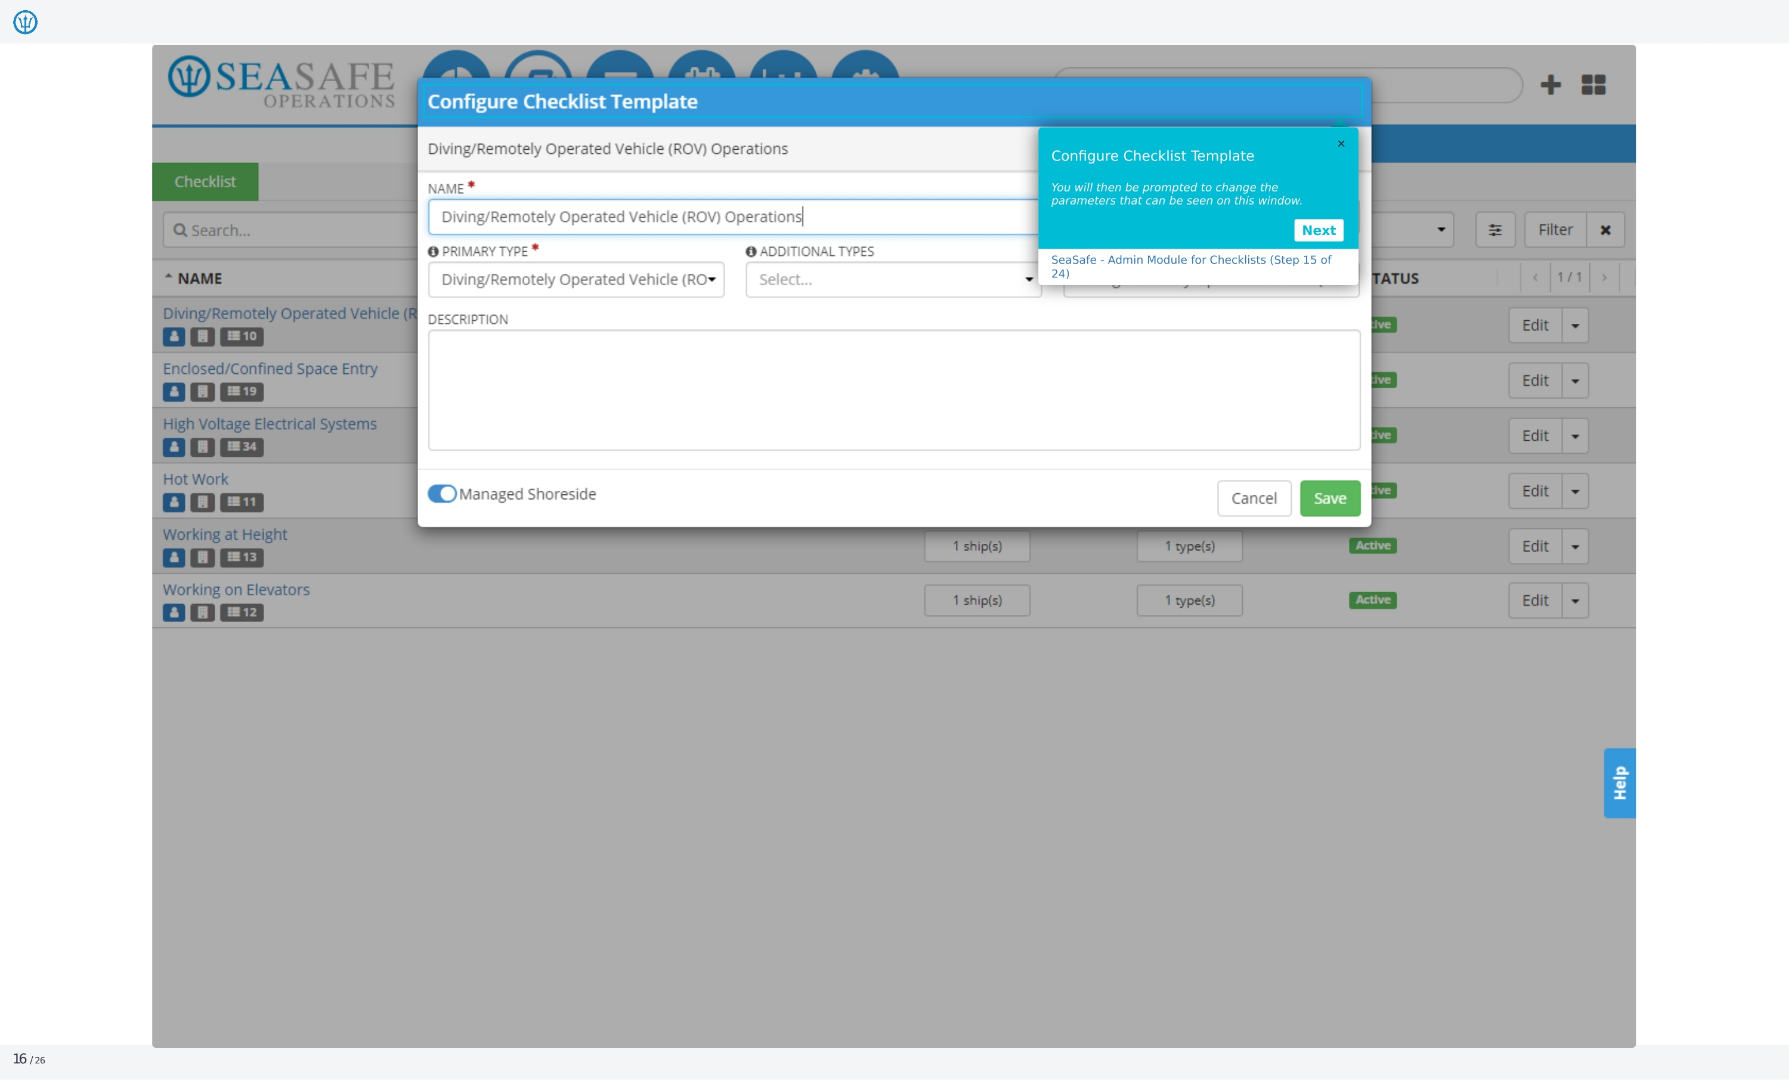
Task: Click the Filter button
Action: (1555, 230)
